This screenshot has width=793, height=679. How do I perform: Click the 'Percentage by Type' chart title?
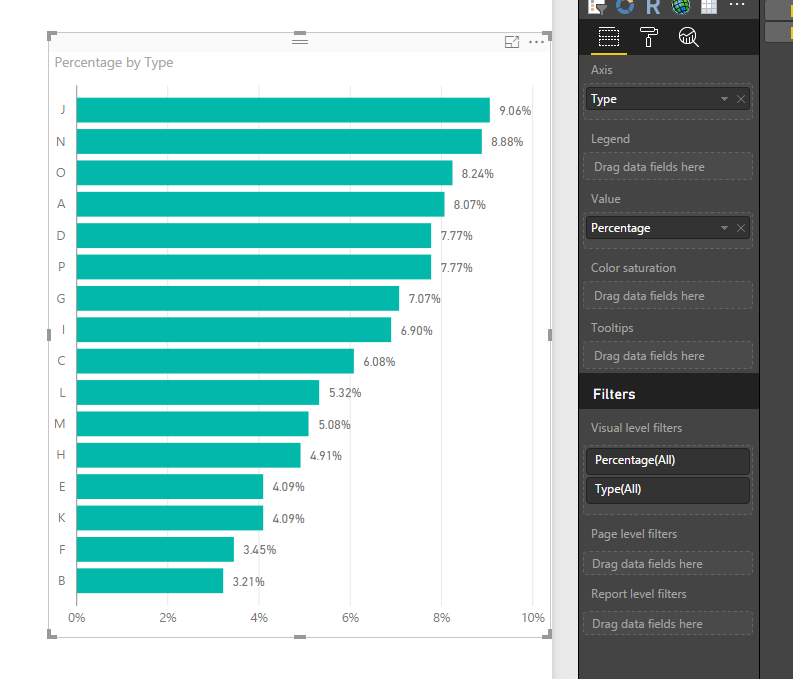(x=114, y=63)
